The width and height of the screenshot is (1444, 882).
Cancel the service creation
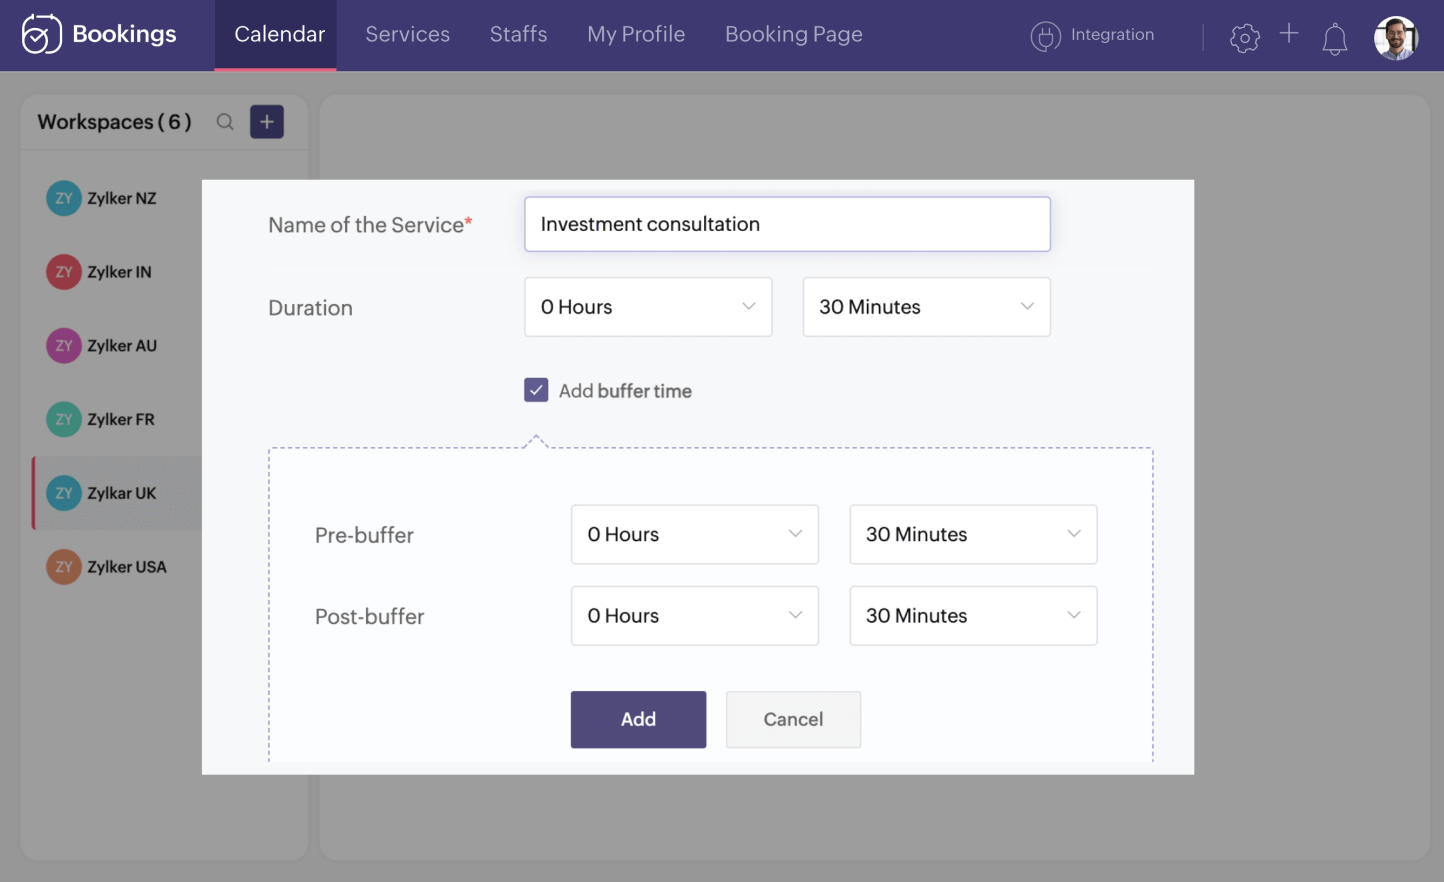click(793, 719)
